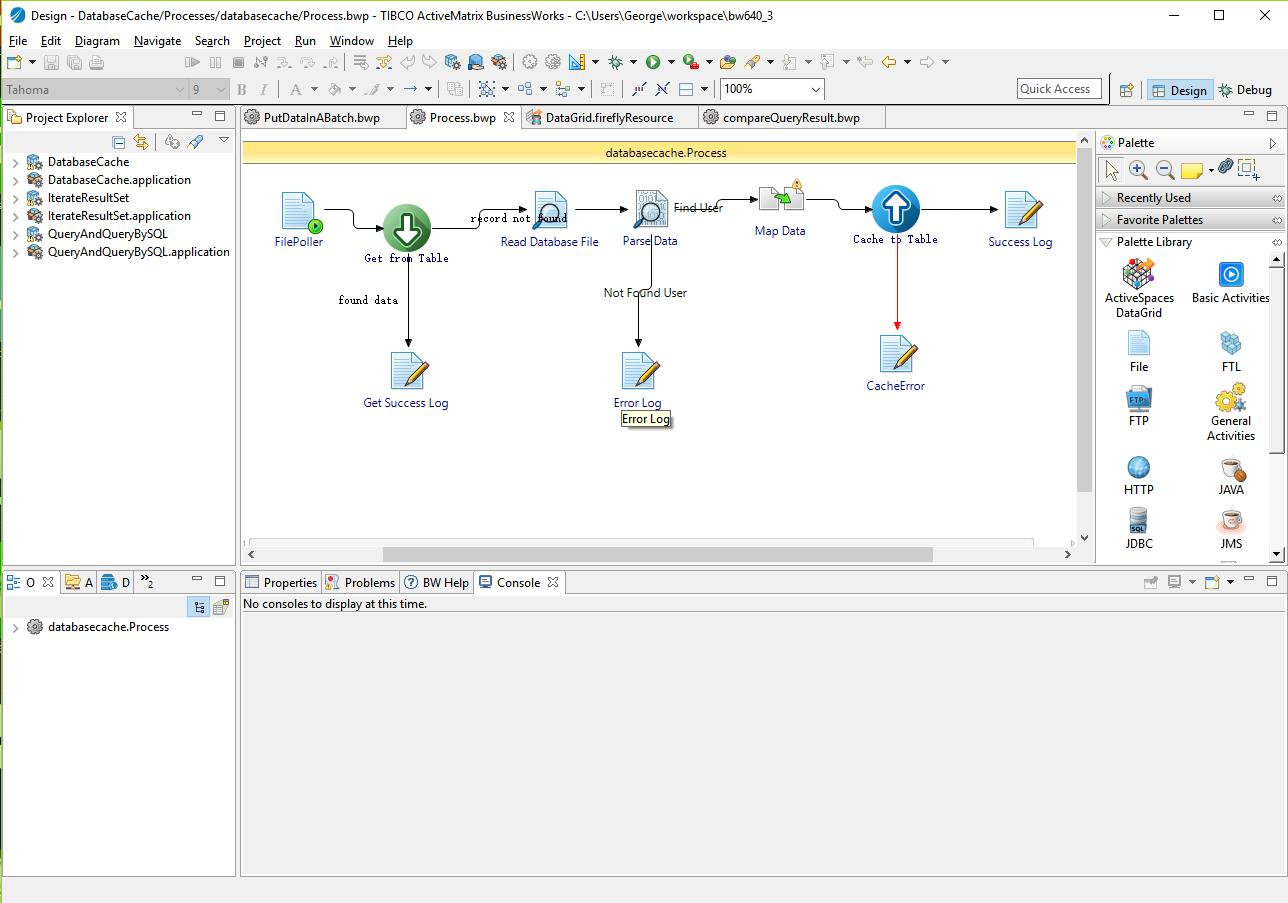Expand the DatabaseCache project node
Viewport: 1288px width, 903px height.
click(15, 162)
